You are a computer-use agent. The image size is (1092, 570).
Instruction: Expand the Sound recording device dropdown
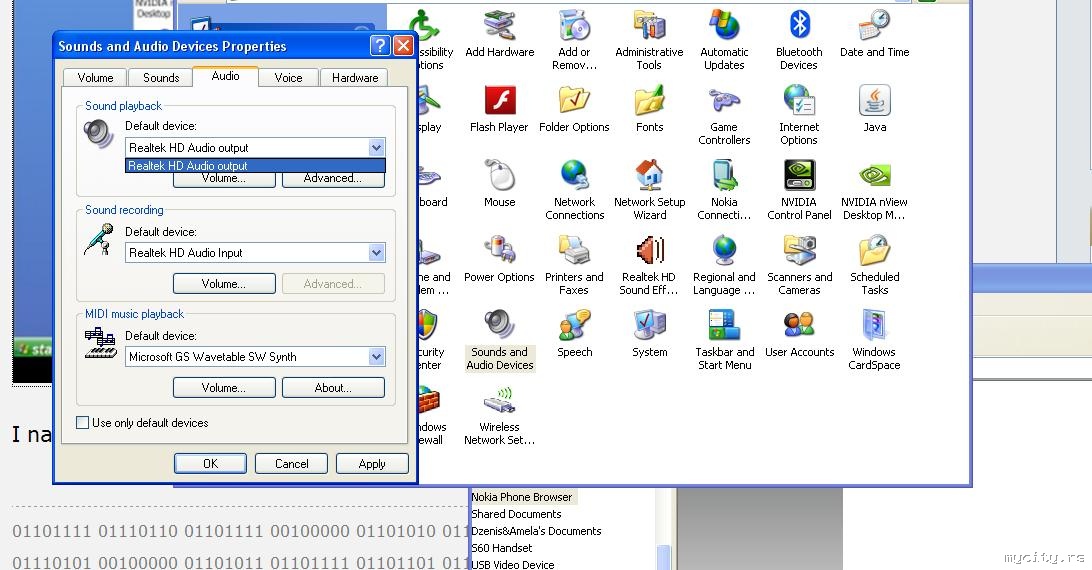tap(377, 253)
